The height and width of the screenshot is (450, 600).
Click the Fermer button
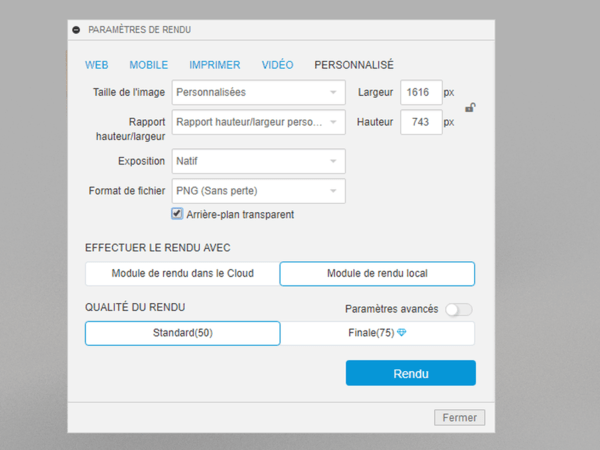tap(459, 417)
